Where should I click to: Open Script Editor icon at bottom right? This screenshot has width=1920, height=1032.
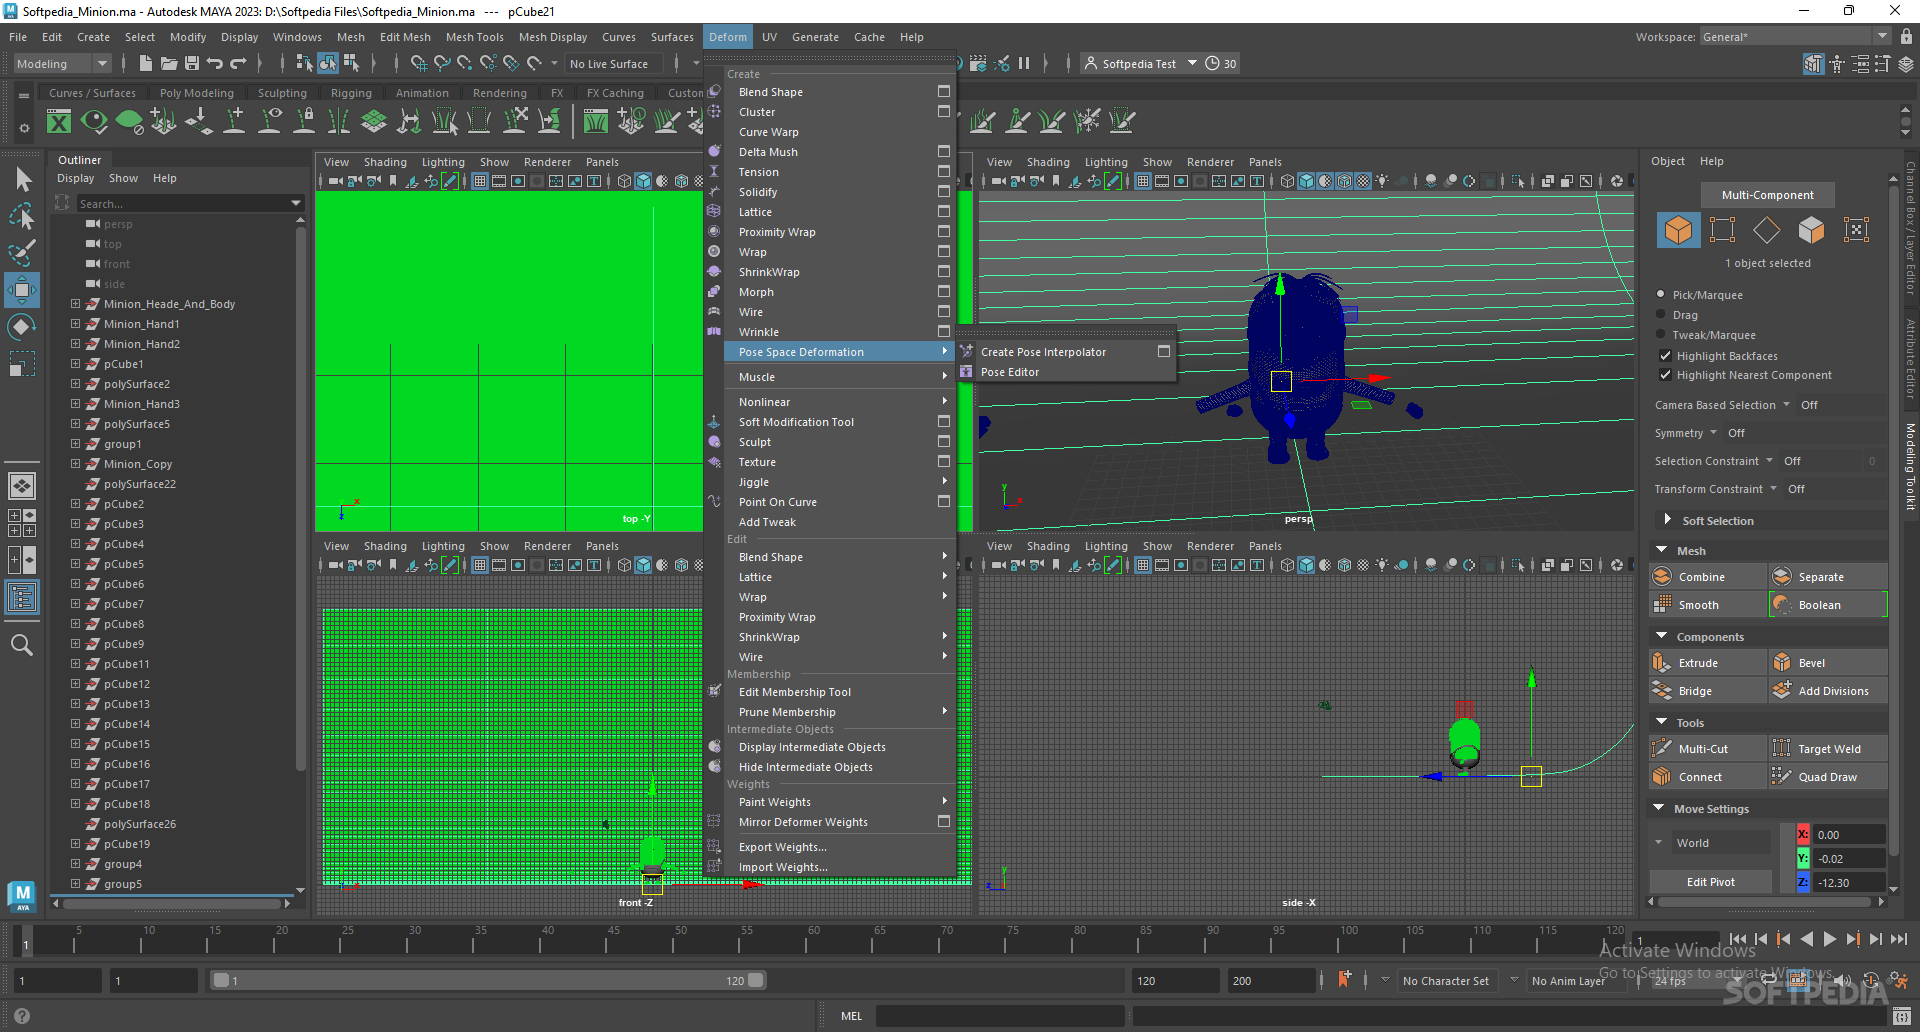(1902, 1017)
